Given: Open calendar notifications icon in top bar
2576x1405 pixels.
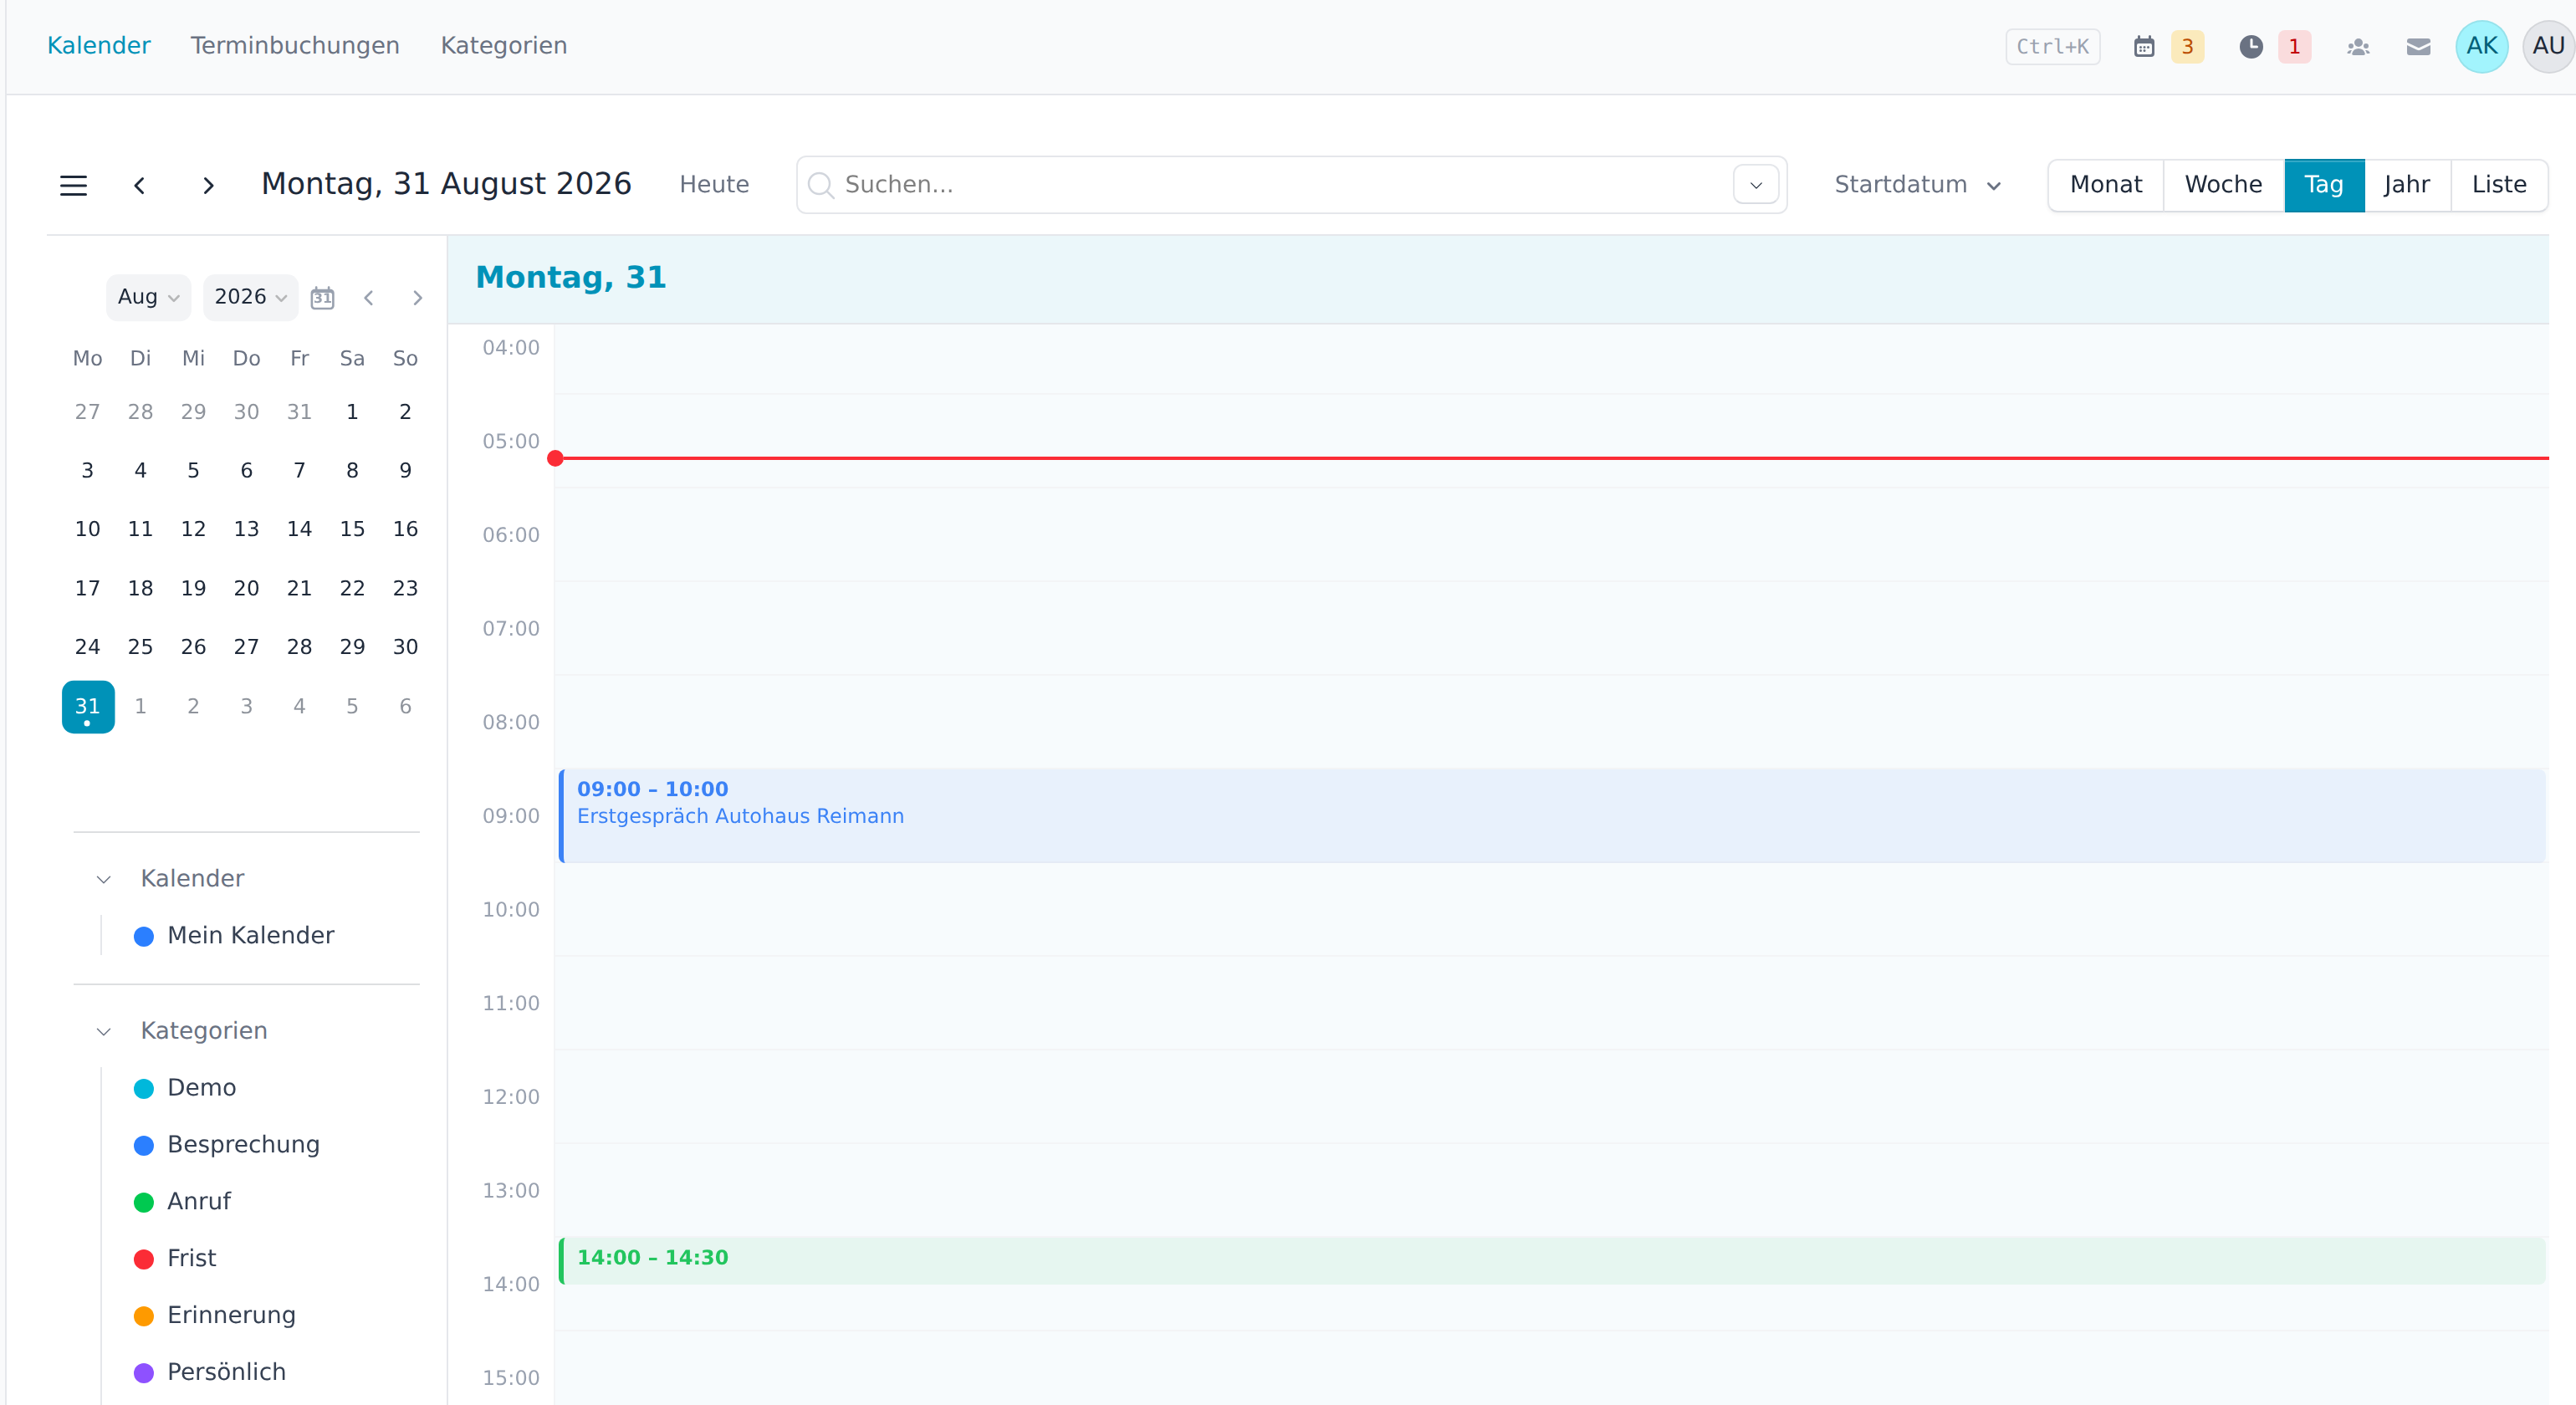Looking at the screenshot, I should point(2144,46).
